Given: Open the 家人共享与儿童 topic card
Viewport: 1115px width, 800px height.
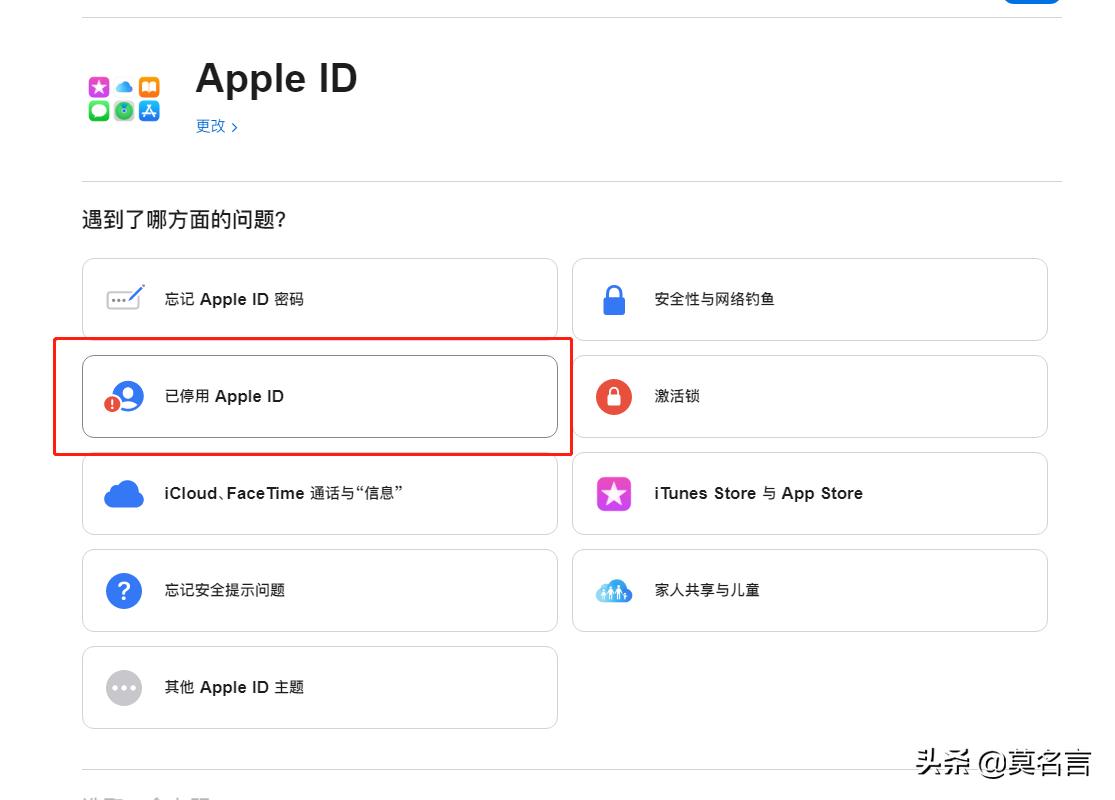Looking at the screenshot, I should (x=808, y=590).
